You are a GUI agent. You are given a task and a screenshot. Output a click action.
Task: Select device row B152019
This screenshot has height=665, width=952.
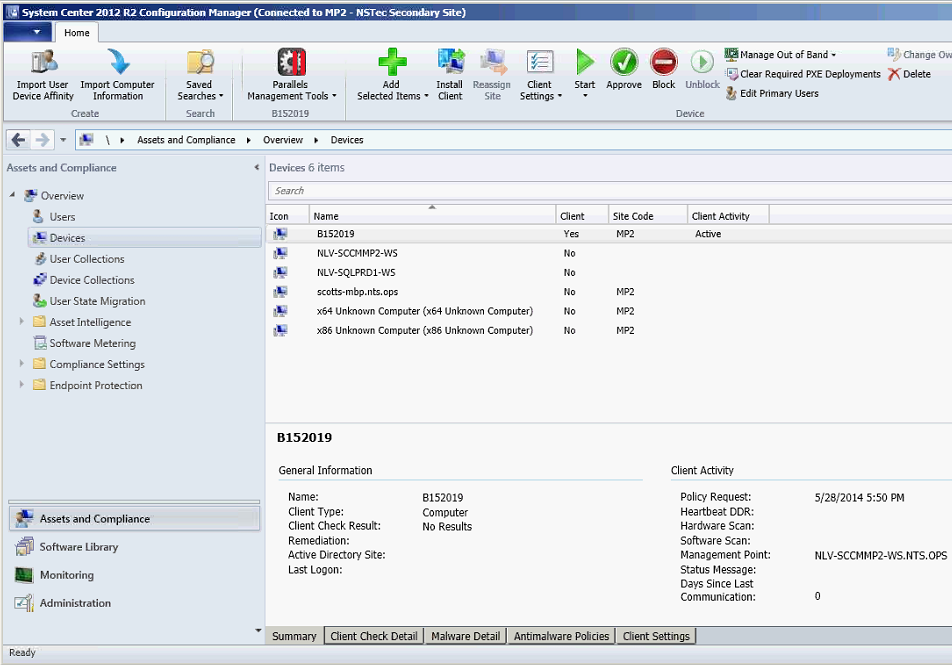(x=609, y=234)
